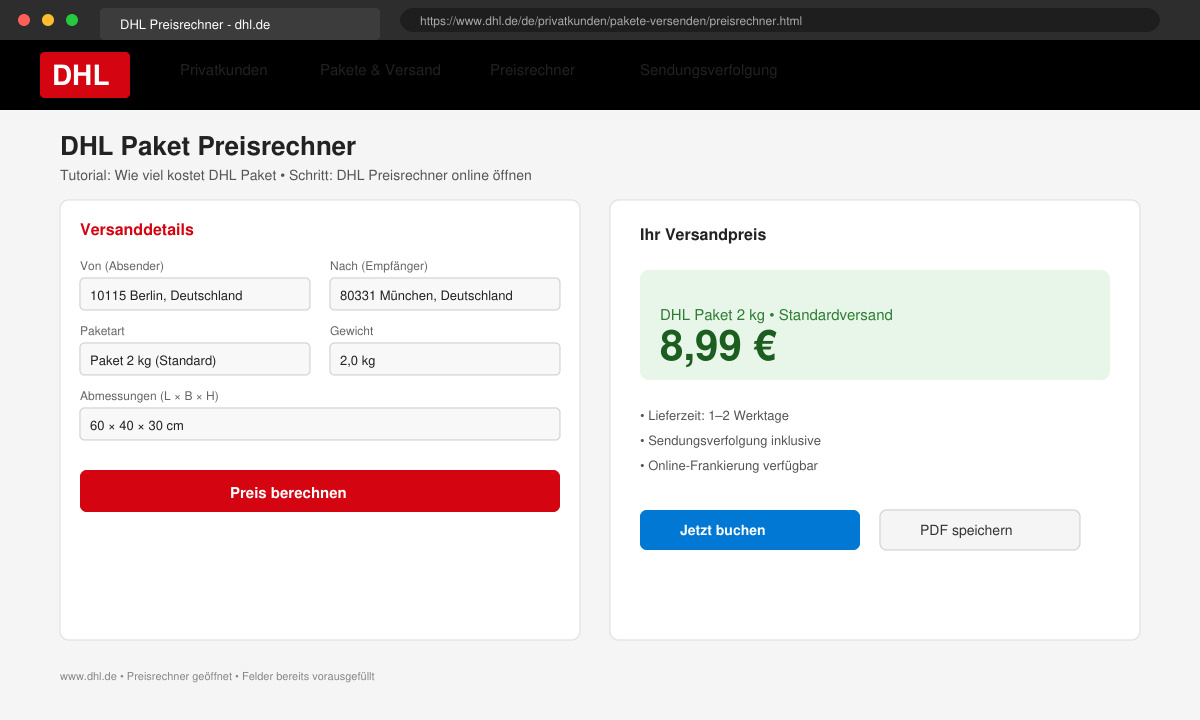
Task: Click the Online-Frankierung verfügbar line
Action: pos(729,465)
